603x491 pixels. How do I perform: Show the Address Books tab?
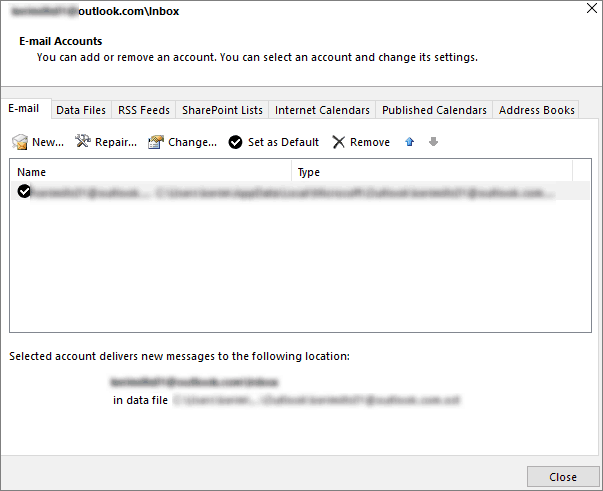536,110
